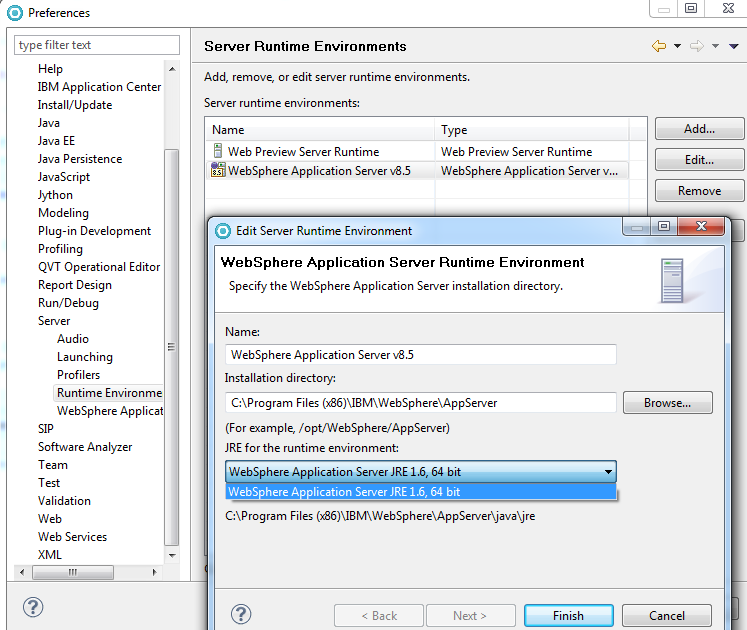Select Launching under Server
Screen dimensions: 747x630
(85, 357)
